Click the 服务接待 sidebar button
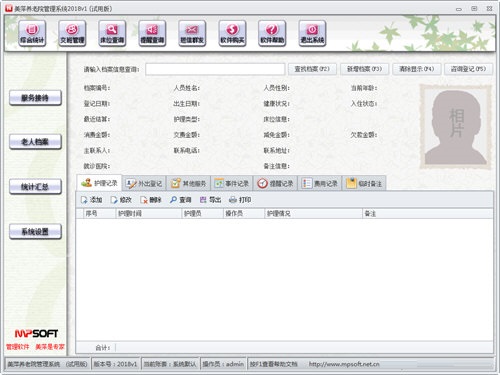Screen dimensions: 500x375 (x=35, y=98)
